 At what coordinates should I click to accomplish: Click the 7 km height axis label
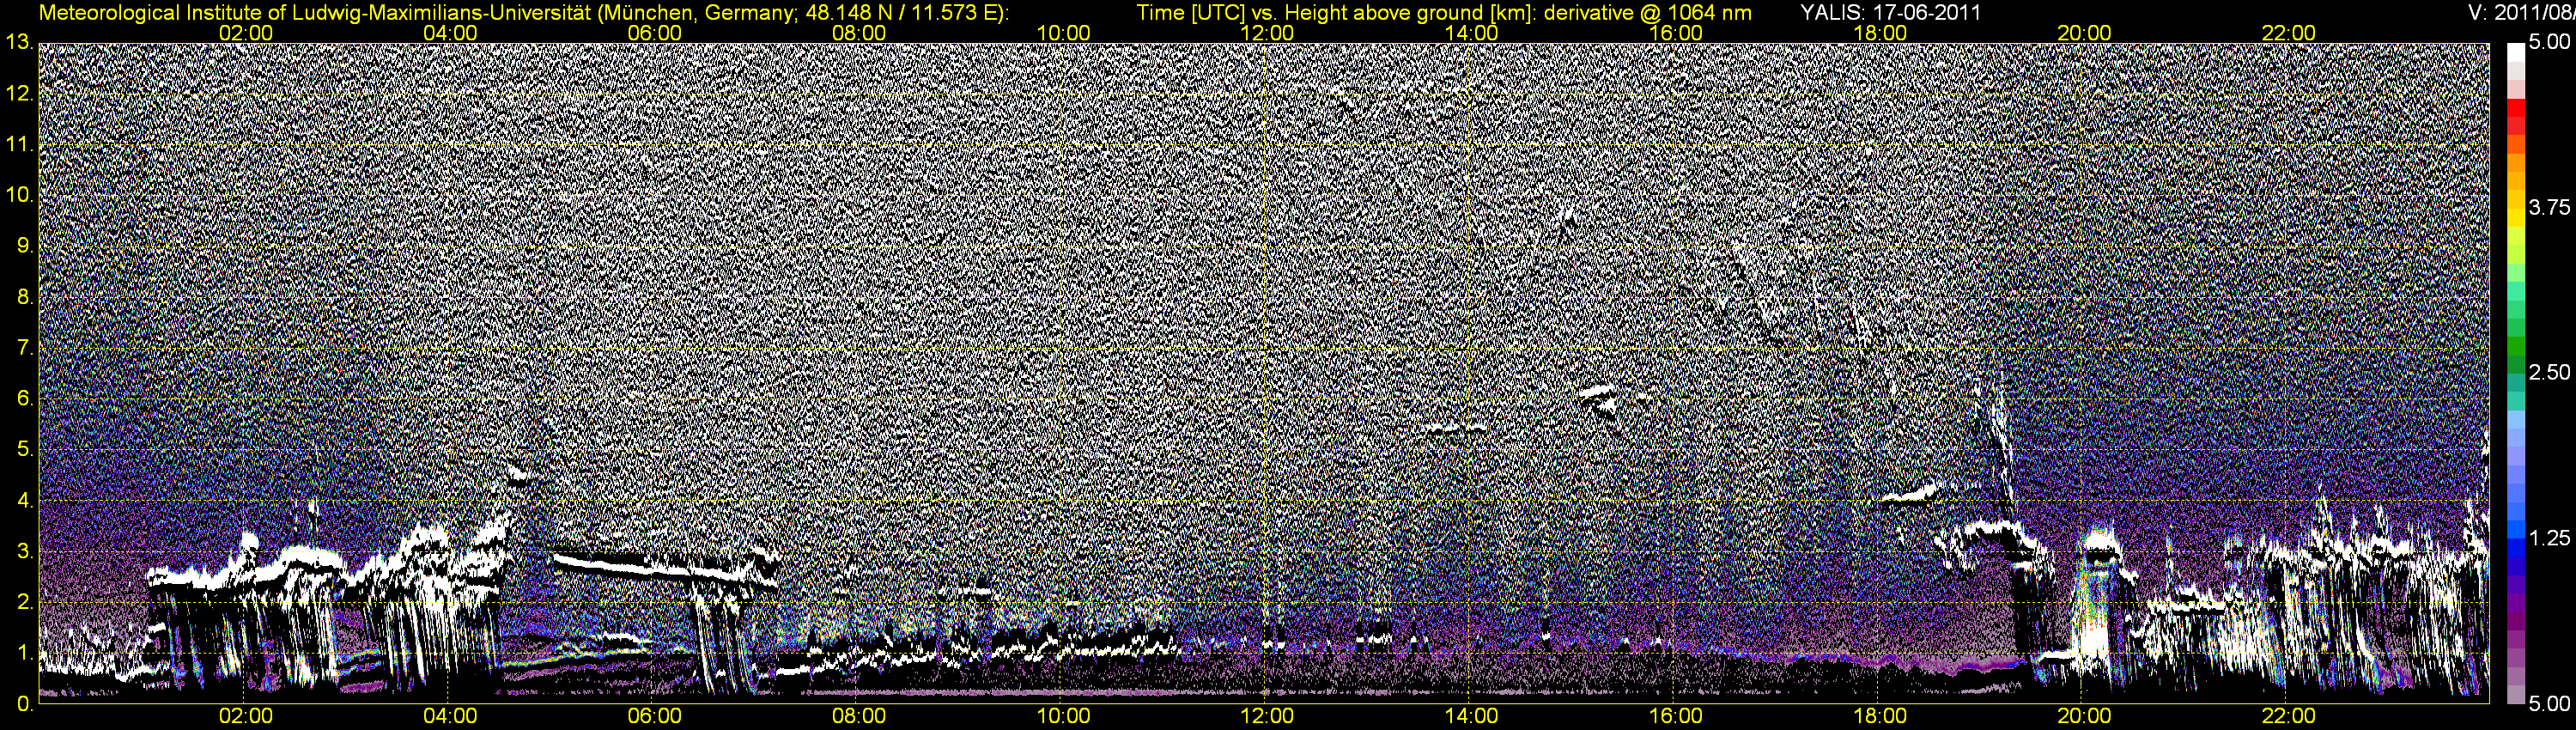pos(25,348)
